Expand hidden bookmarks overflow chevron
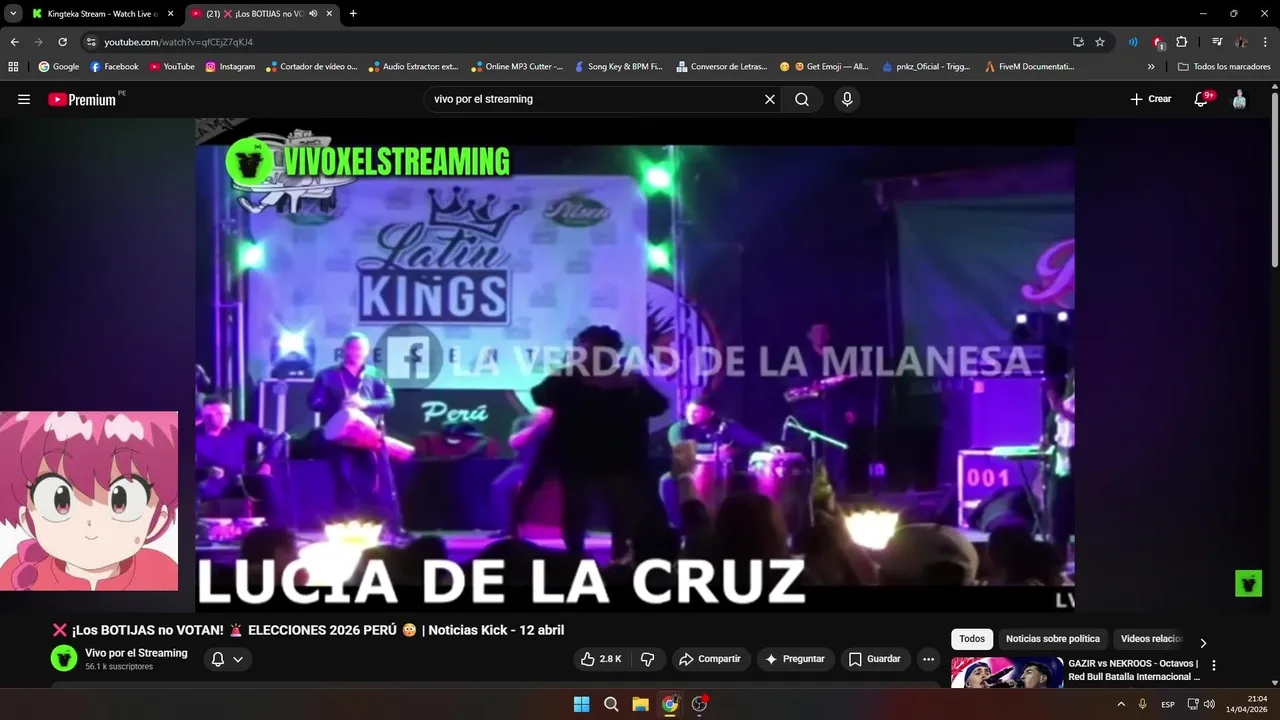Screen dimensions: 1280x720 [1151, 67]
